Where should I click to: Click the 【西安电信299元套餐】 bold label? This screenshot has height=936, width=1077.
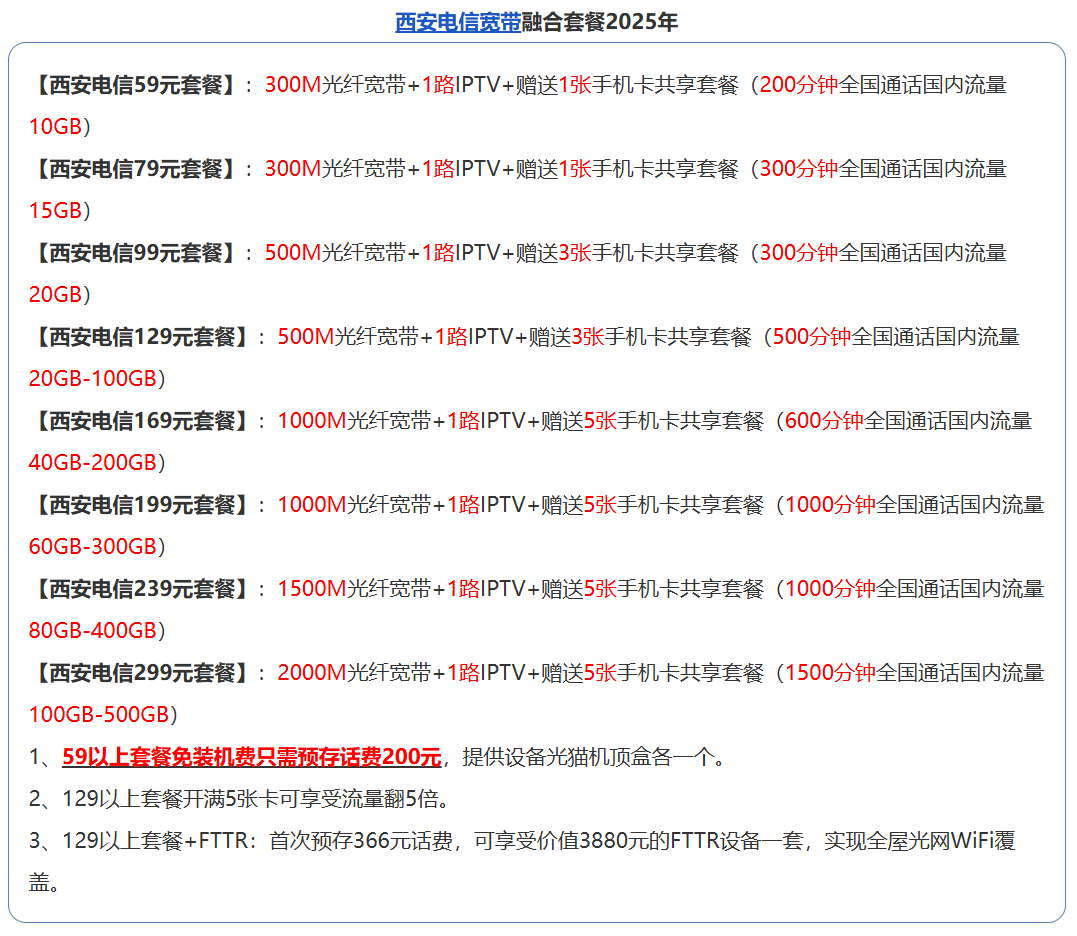[141, 673]
